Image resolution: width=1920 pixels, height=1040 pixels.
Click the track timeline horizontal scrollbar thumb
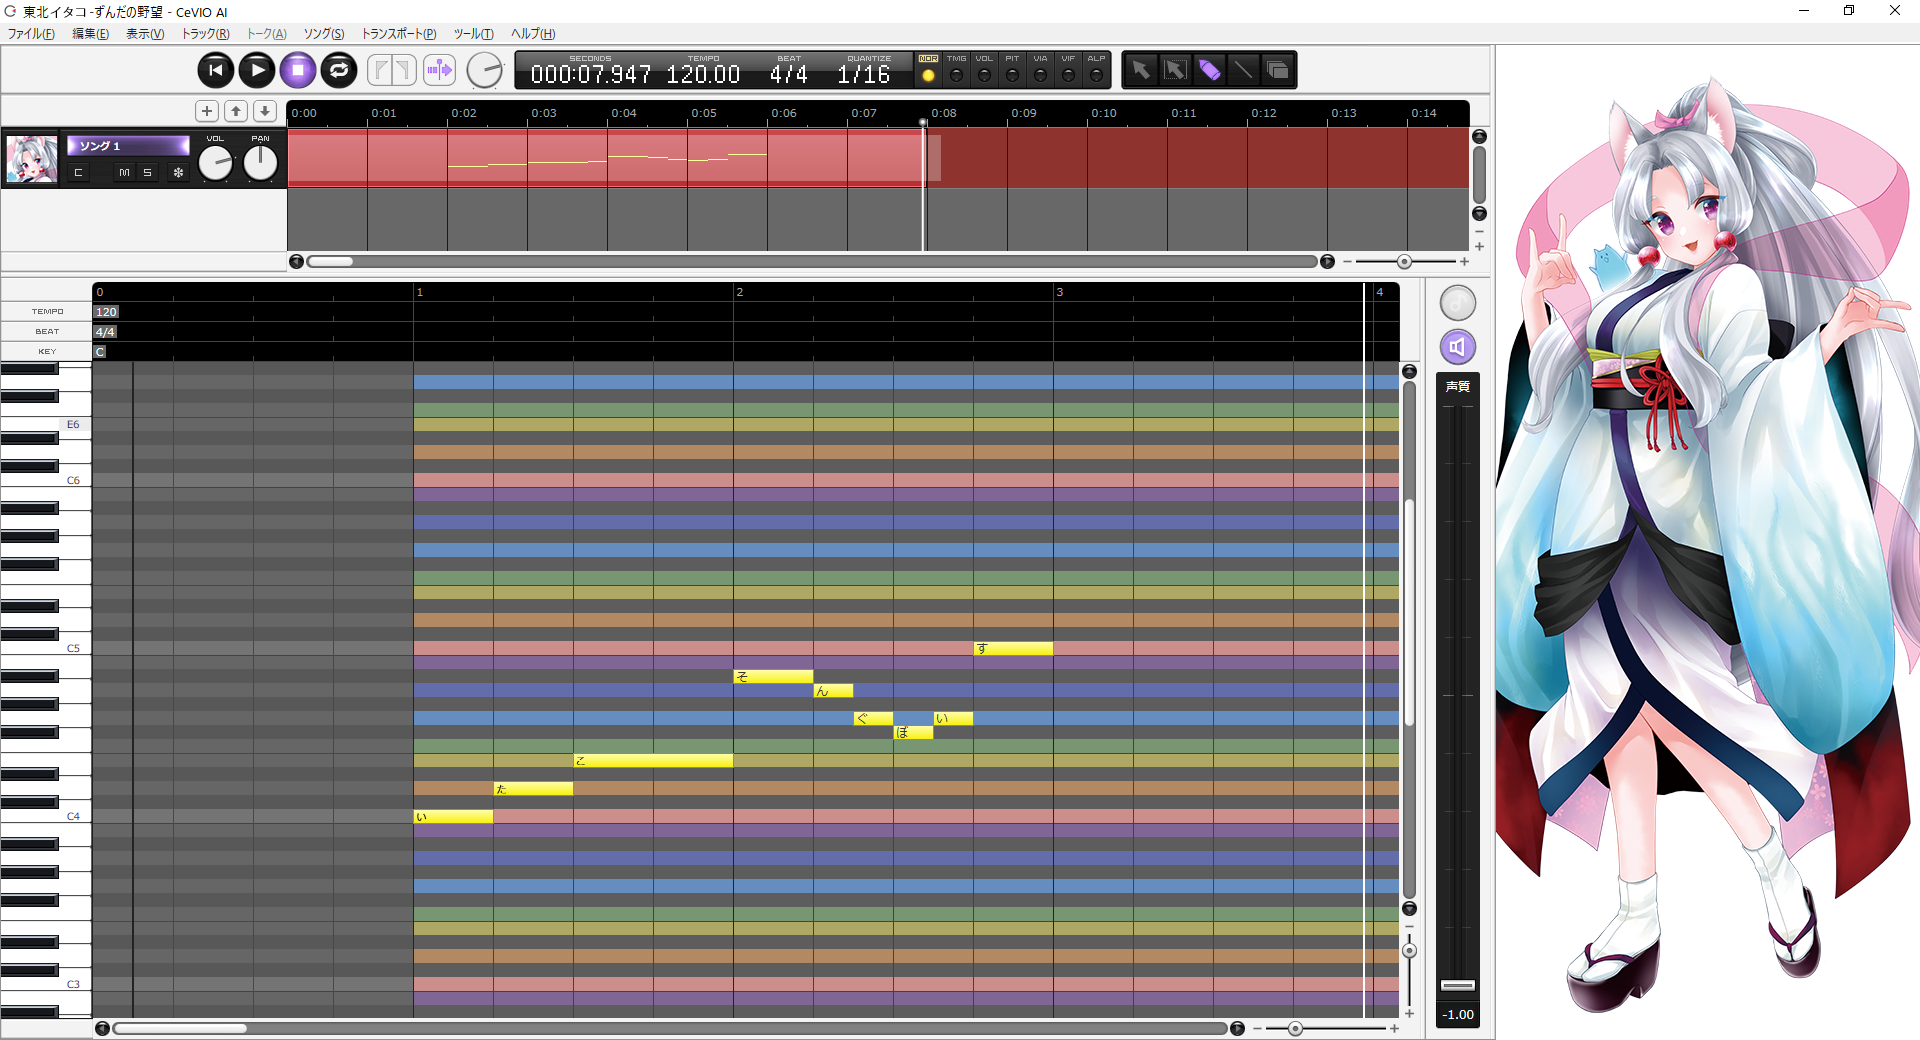point(330,262)
